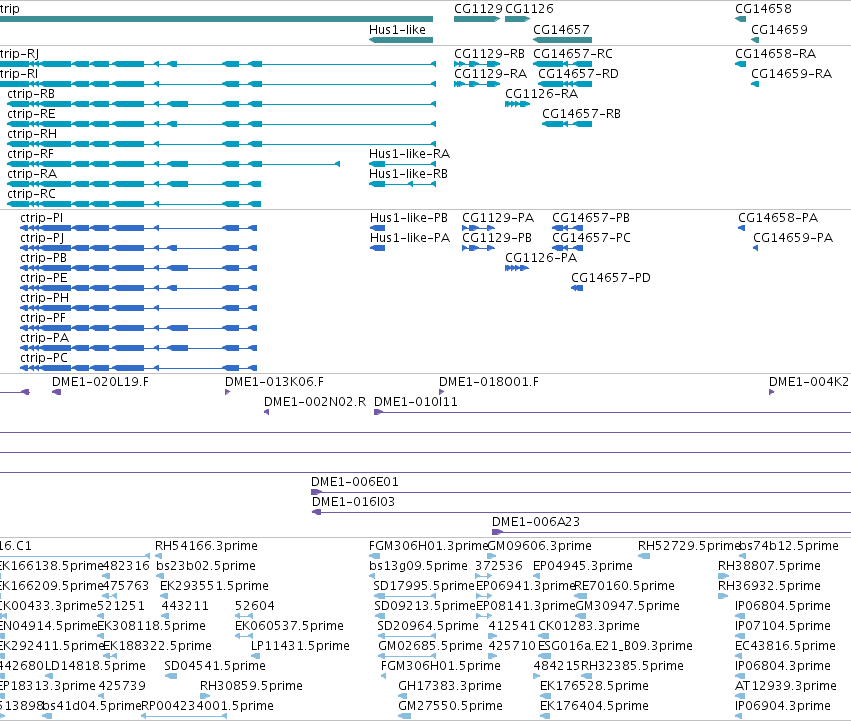Click protein CG1126-PA label
This screenshot has width=851, height=721.
click(541, 258)
